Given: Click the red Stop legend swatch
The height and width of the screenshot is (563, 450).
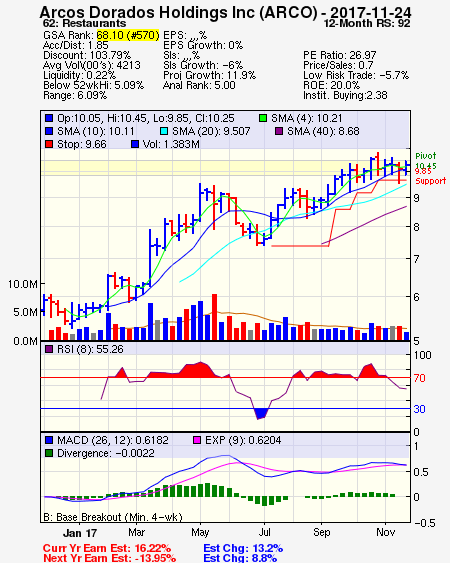Looking at the screenshot, I should click(x=49, y=144).
